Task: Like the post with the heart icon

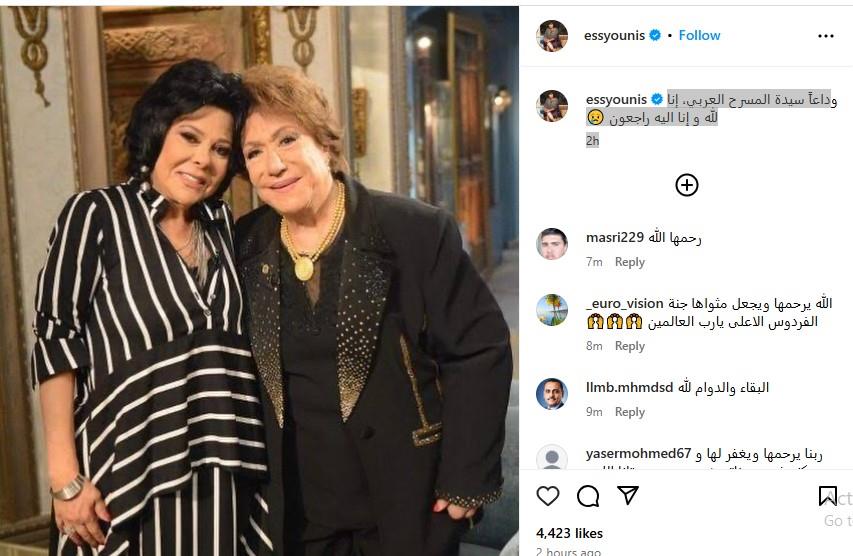Action: (548, 496)
